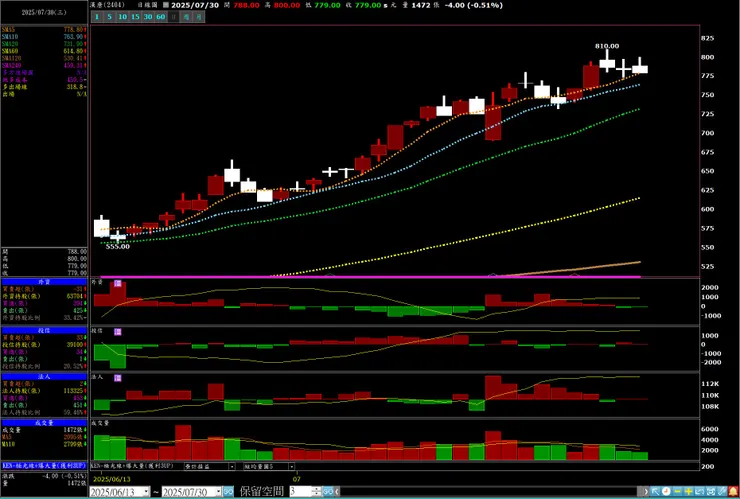Image resolution: width=740 pixels, height=499 pixels.
Task: Switch to the monthly (月) chart
Action: coord(199,17)
